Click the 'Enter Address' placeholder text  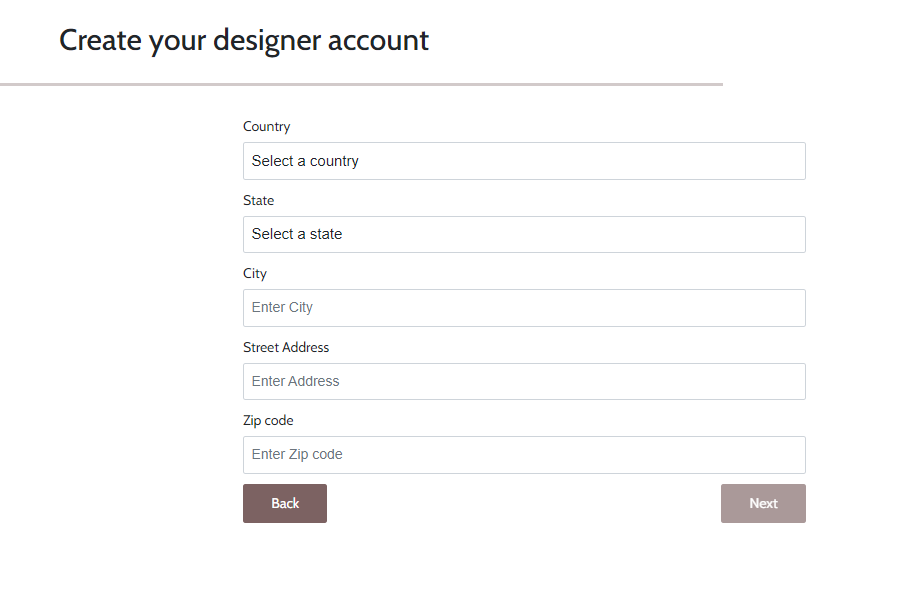295,381
